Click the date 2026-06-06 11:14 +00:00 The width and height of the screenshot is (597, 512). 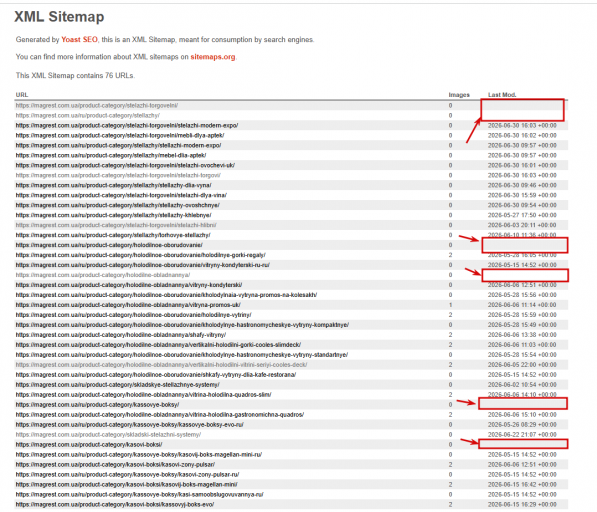point(522,305)
